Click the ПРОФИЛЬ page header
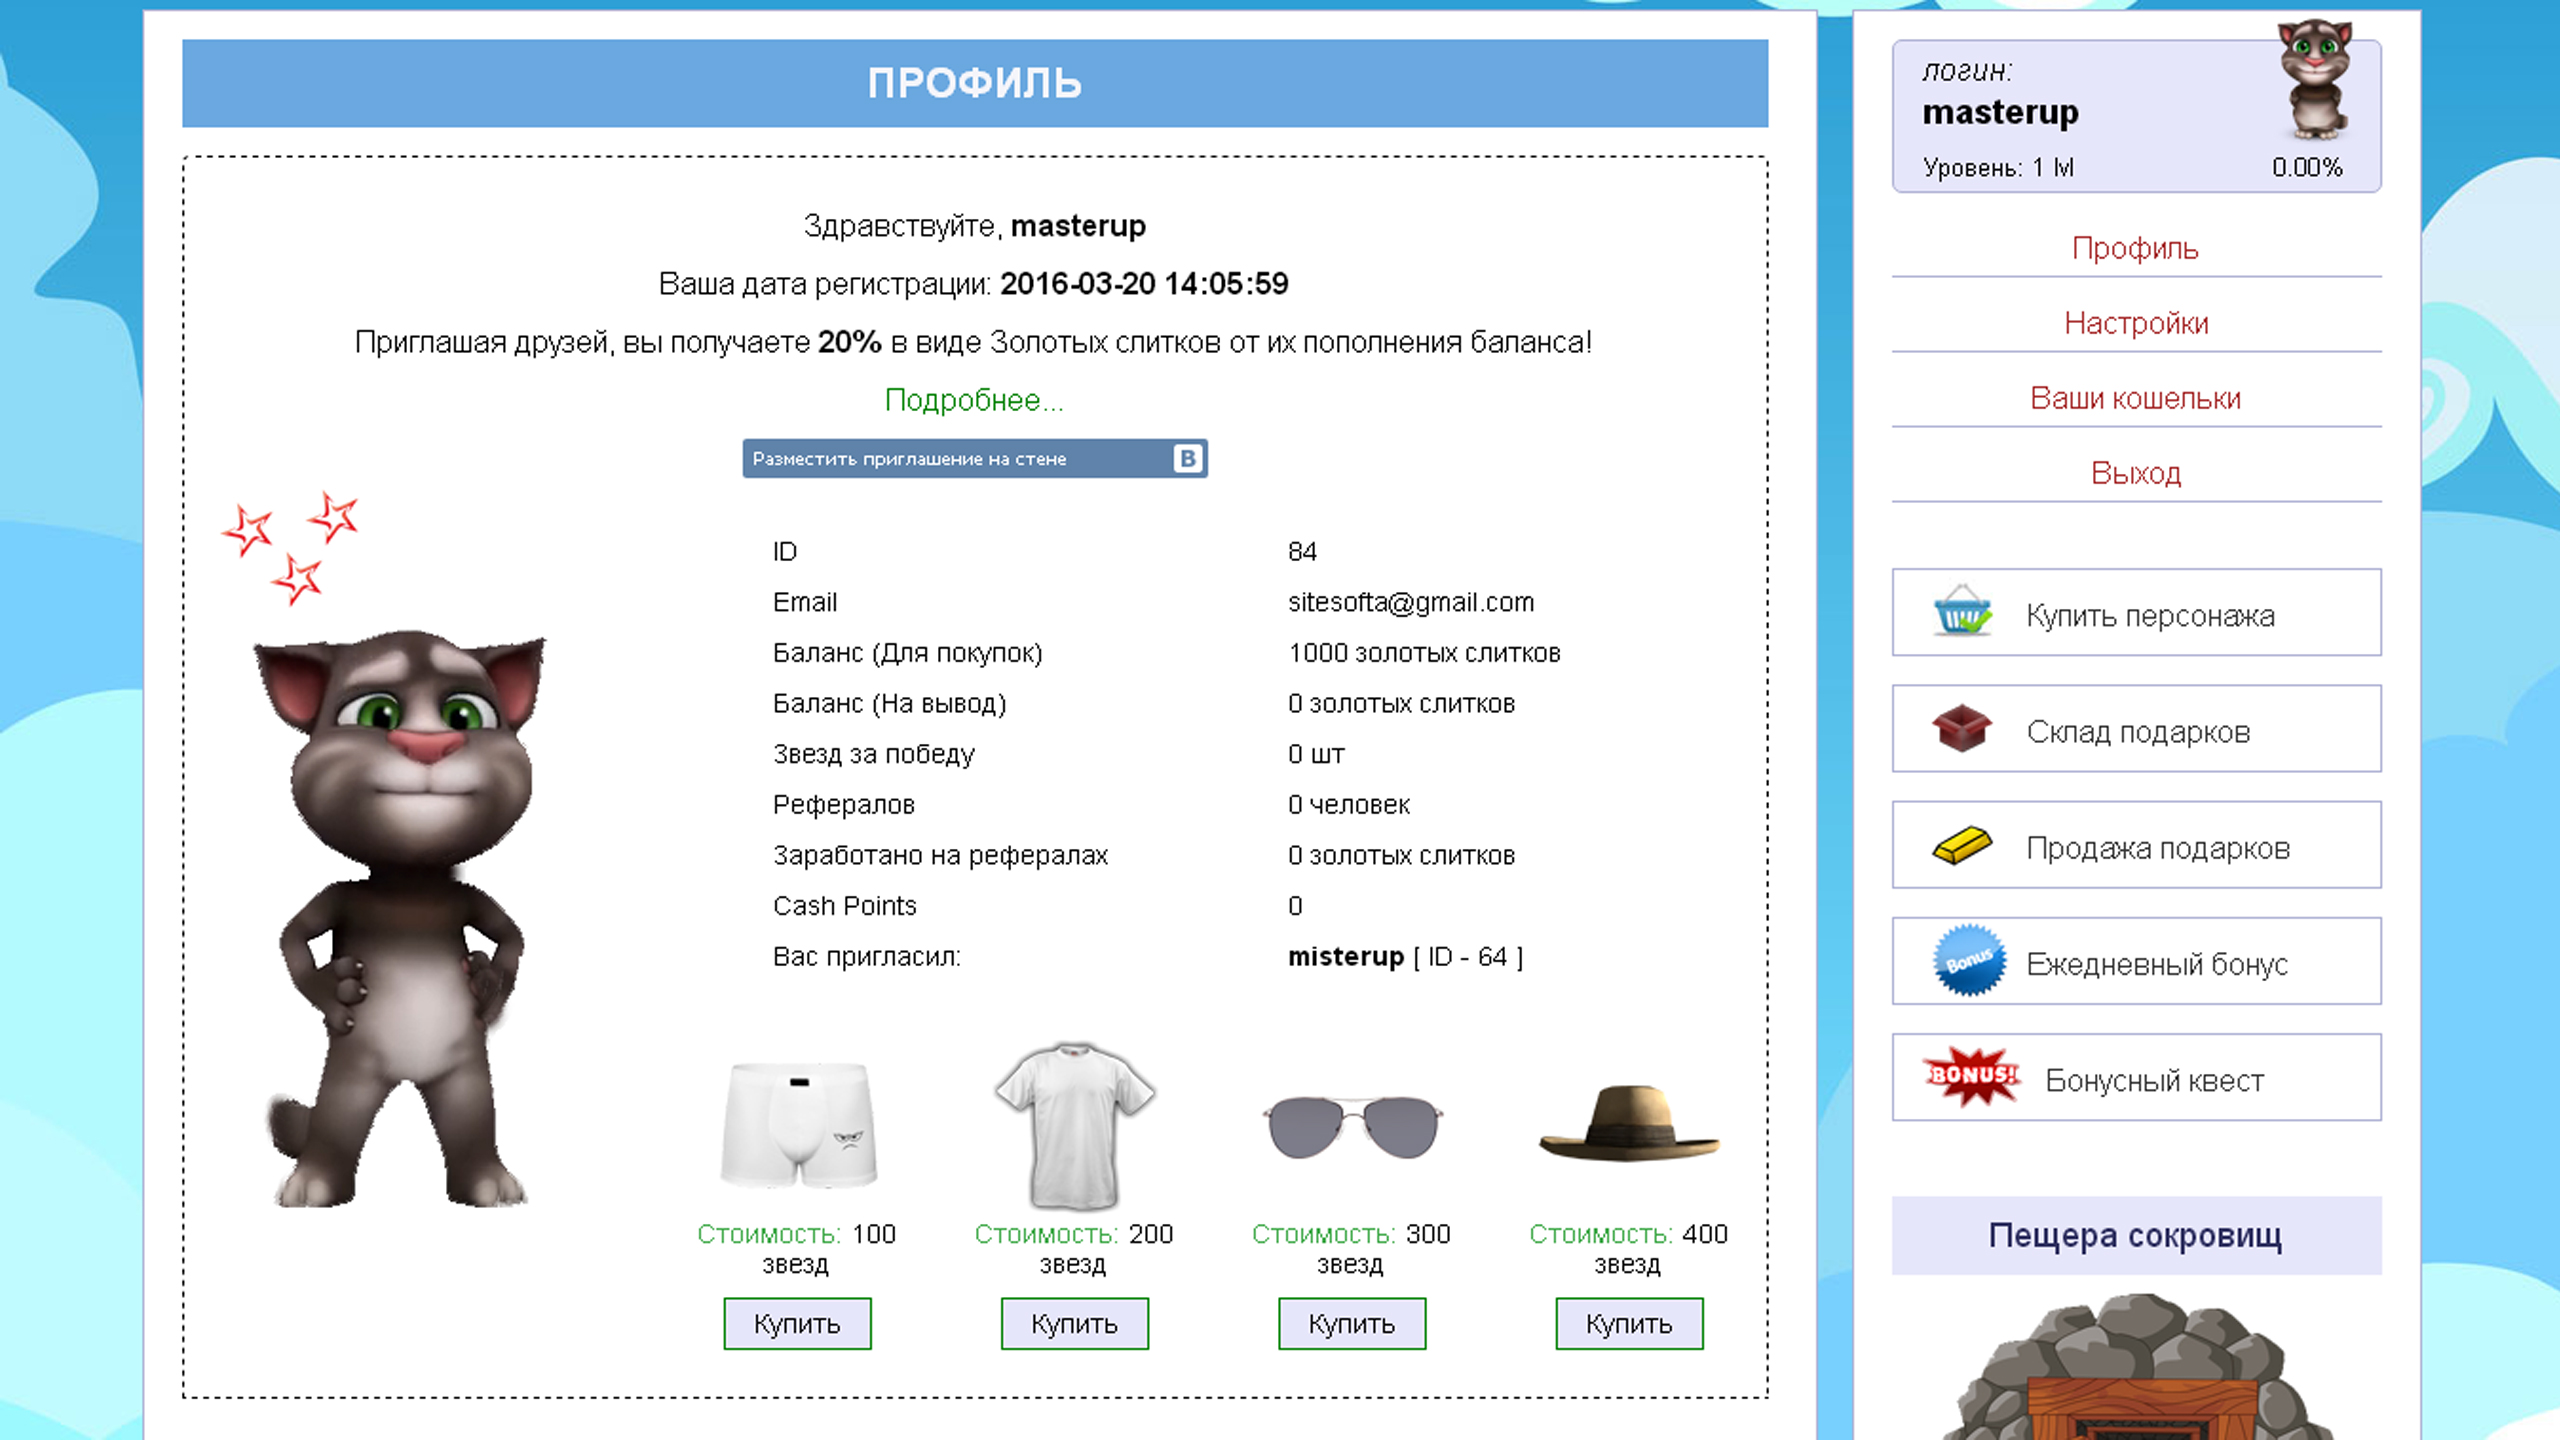The height and width of the screenshot is (1440, 2560). (x=975, y=83)
